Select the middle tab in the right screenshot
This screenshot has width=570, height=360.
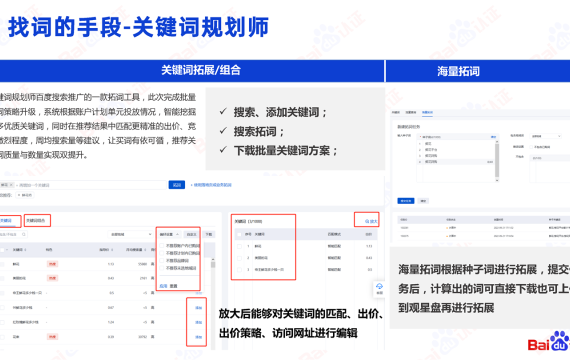pos(411,112)
